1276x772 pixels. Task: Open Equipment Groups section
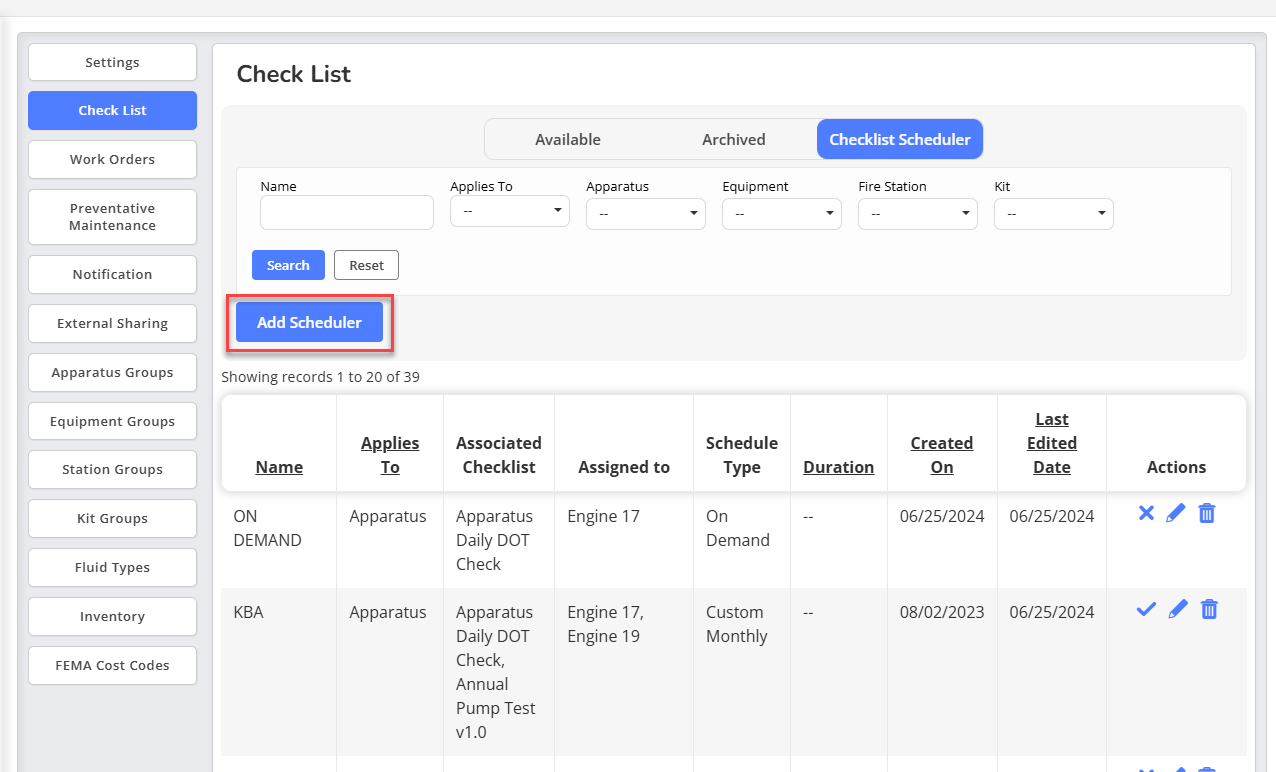coord(112,422)
